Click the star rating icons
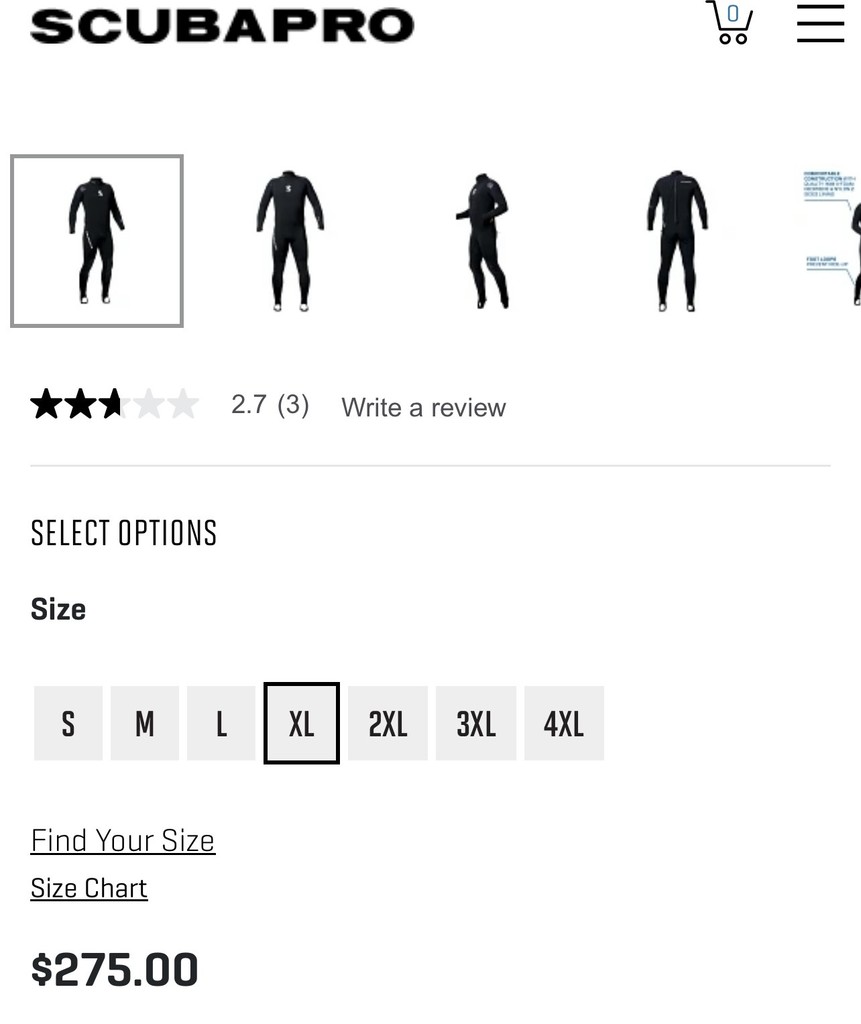Image resolution: width=861 pixels, height=1024 pixels. tap(114, 405)
